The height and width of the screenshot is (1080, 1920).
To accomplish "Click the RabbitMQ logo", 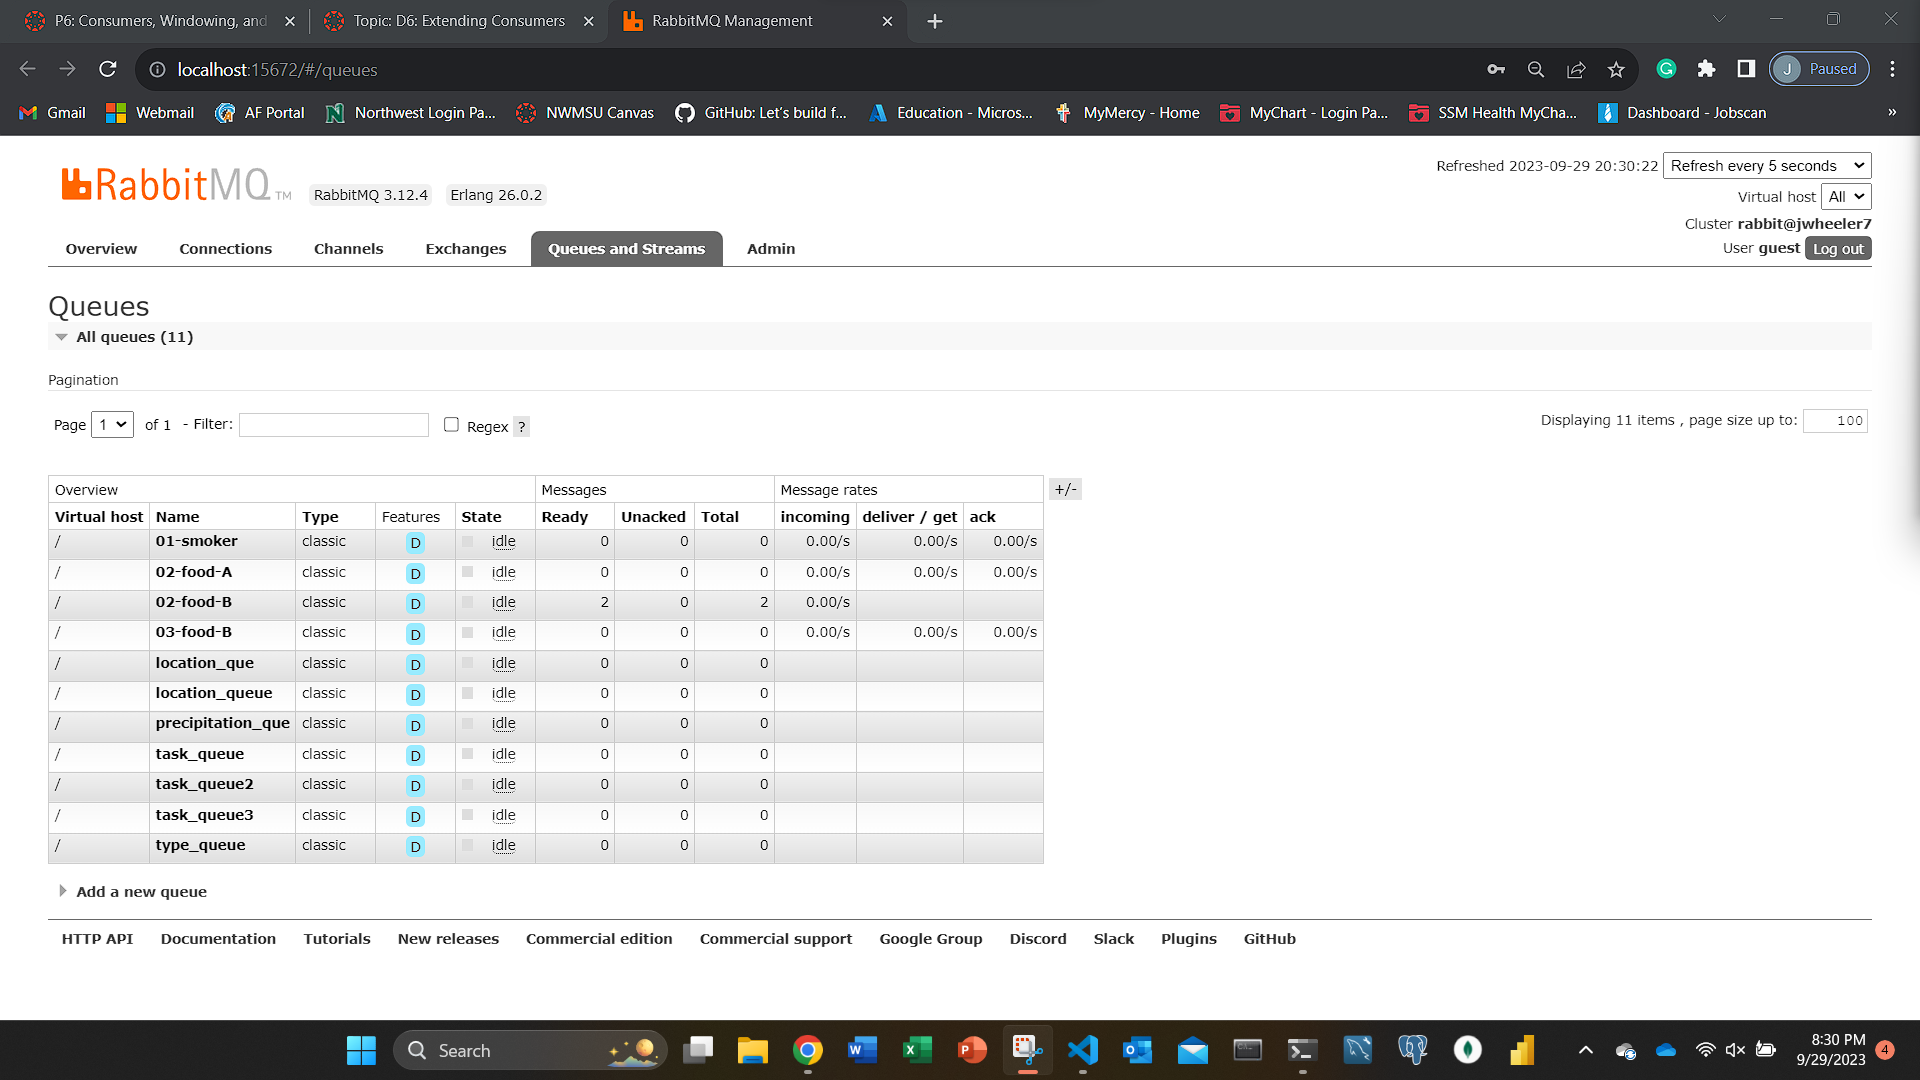I will [x=166, y=186].
